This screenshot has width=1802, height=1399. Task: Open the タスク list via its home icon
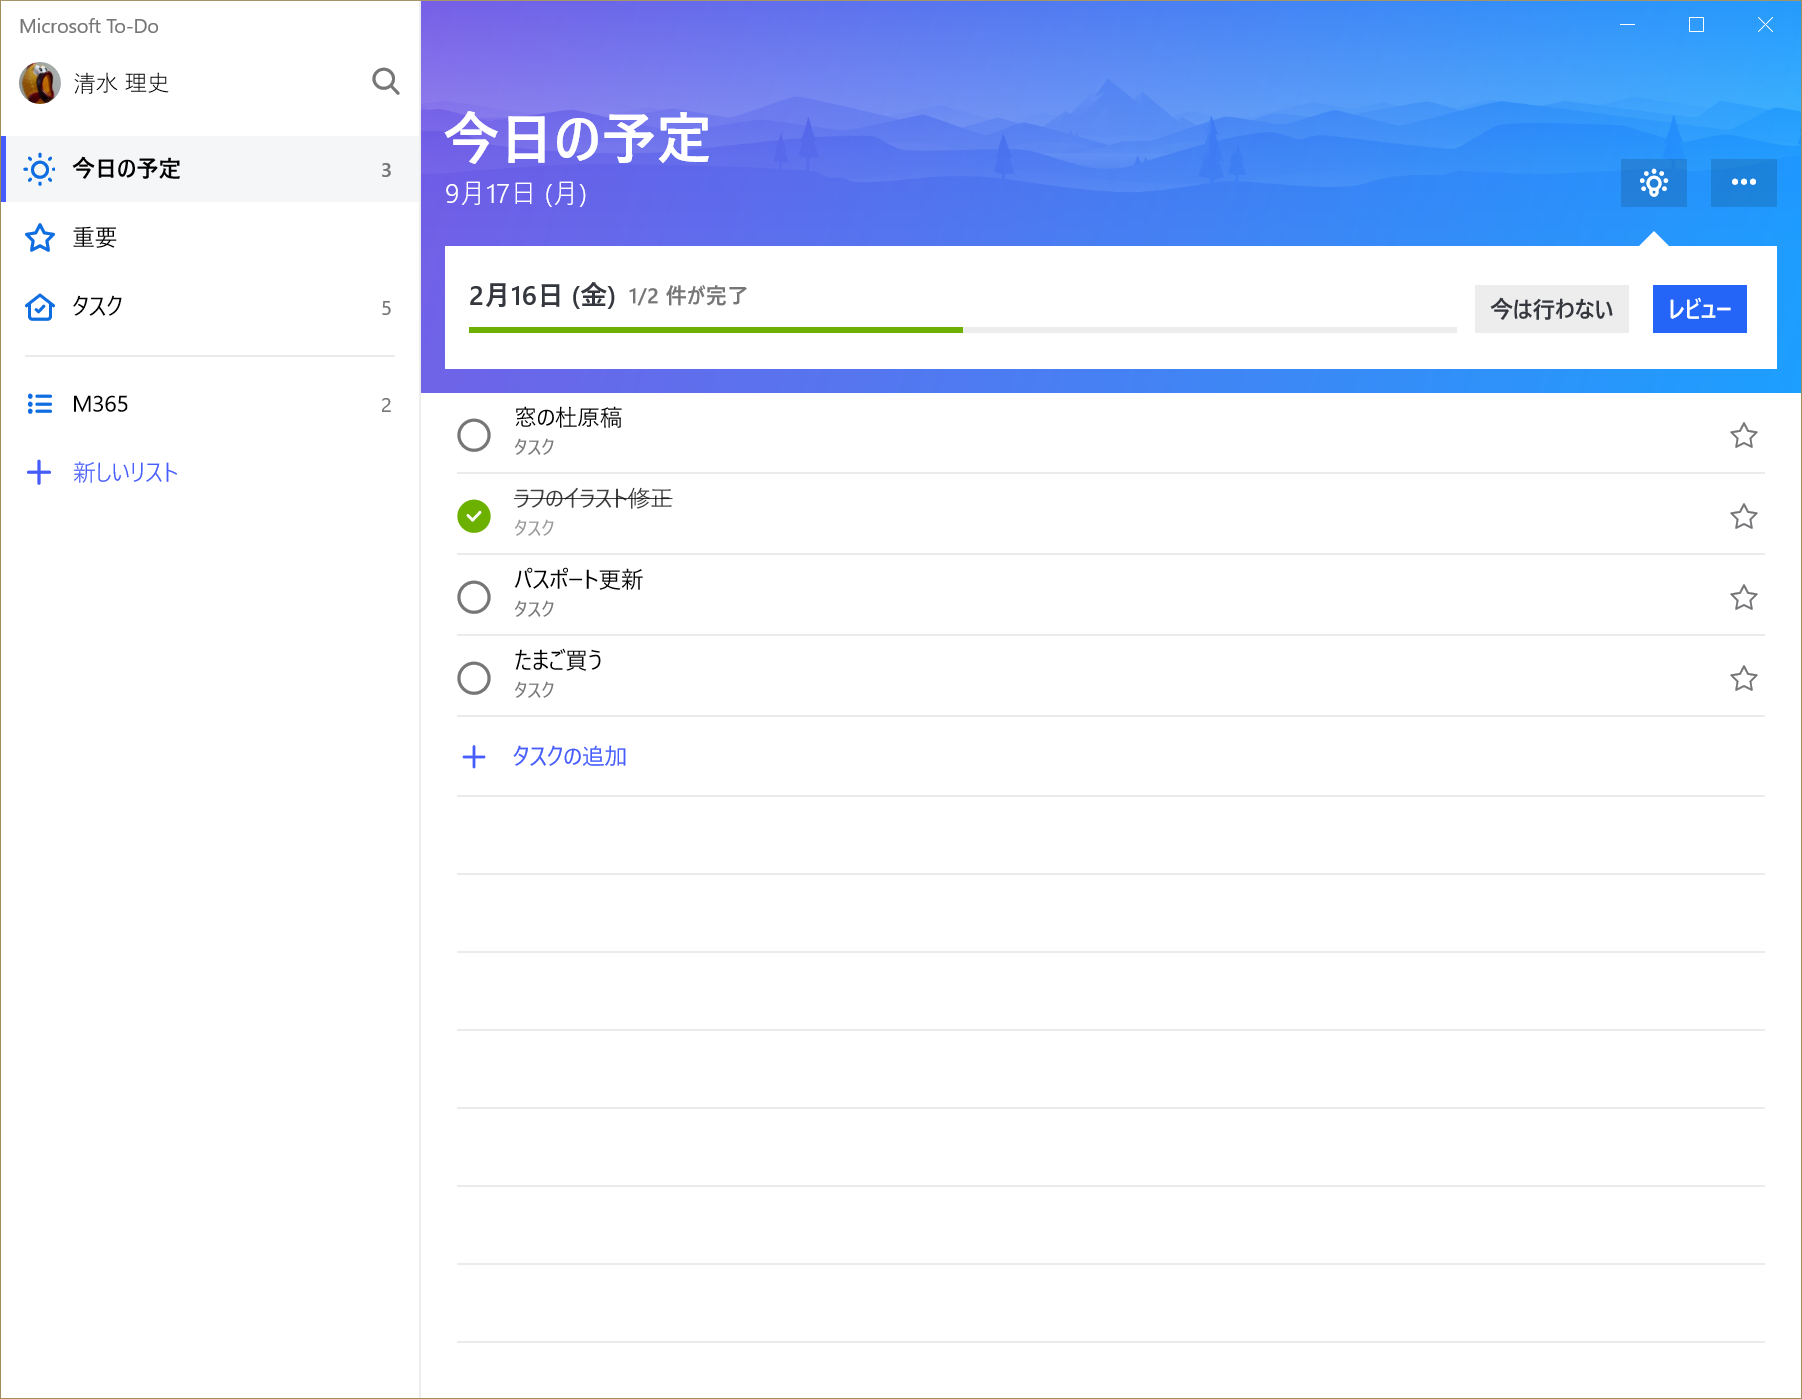(x=39, y=307)
